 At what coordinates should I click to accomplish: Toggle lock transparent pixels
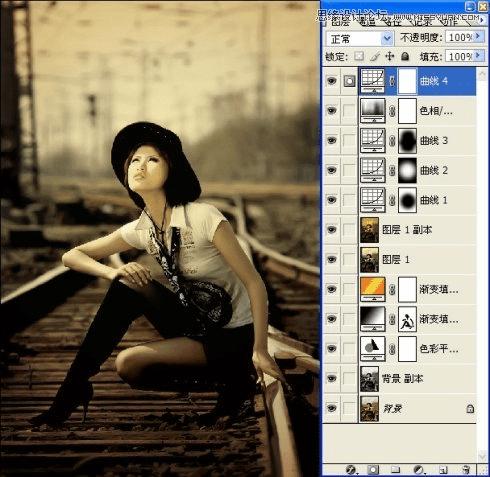(359, 56)
